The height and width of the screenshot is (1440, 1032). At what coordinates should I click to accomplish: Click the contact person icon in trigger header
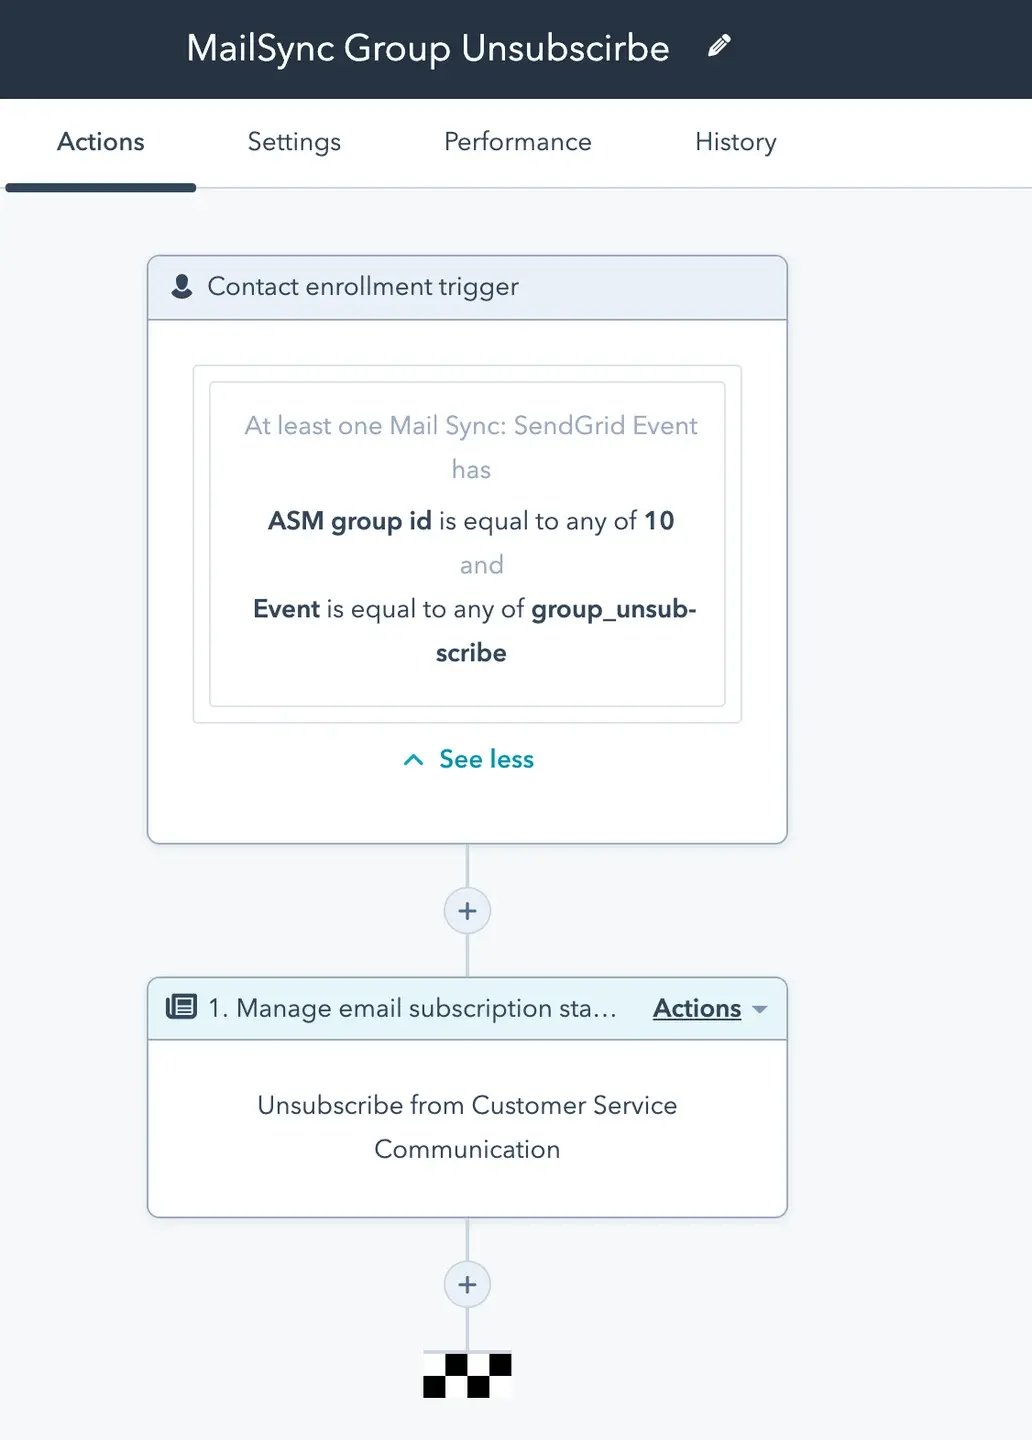click(182, 287)
